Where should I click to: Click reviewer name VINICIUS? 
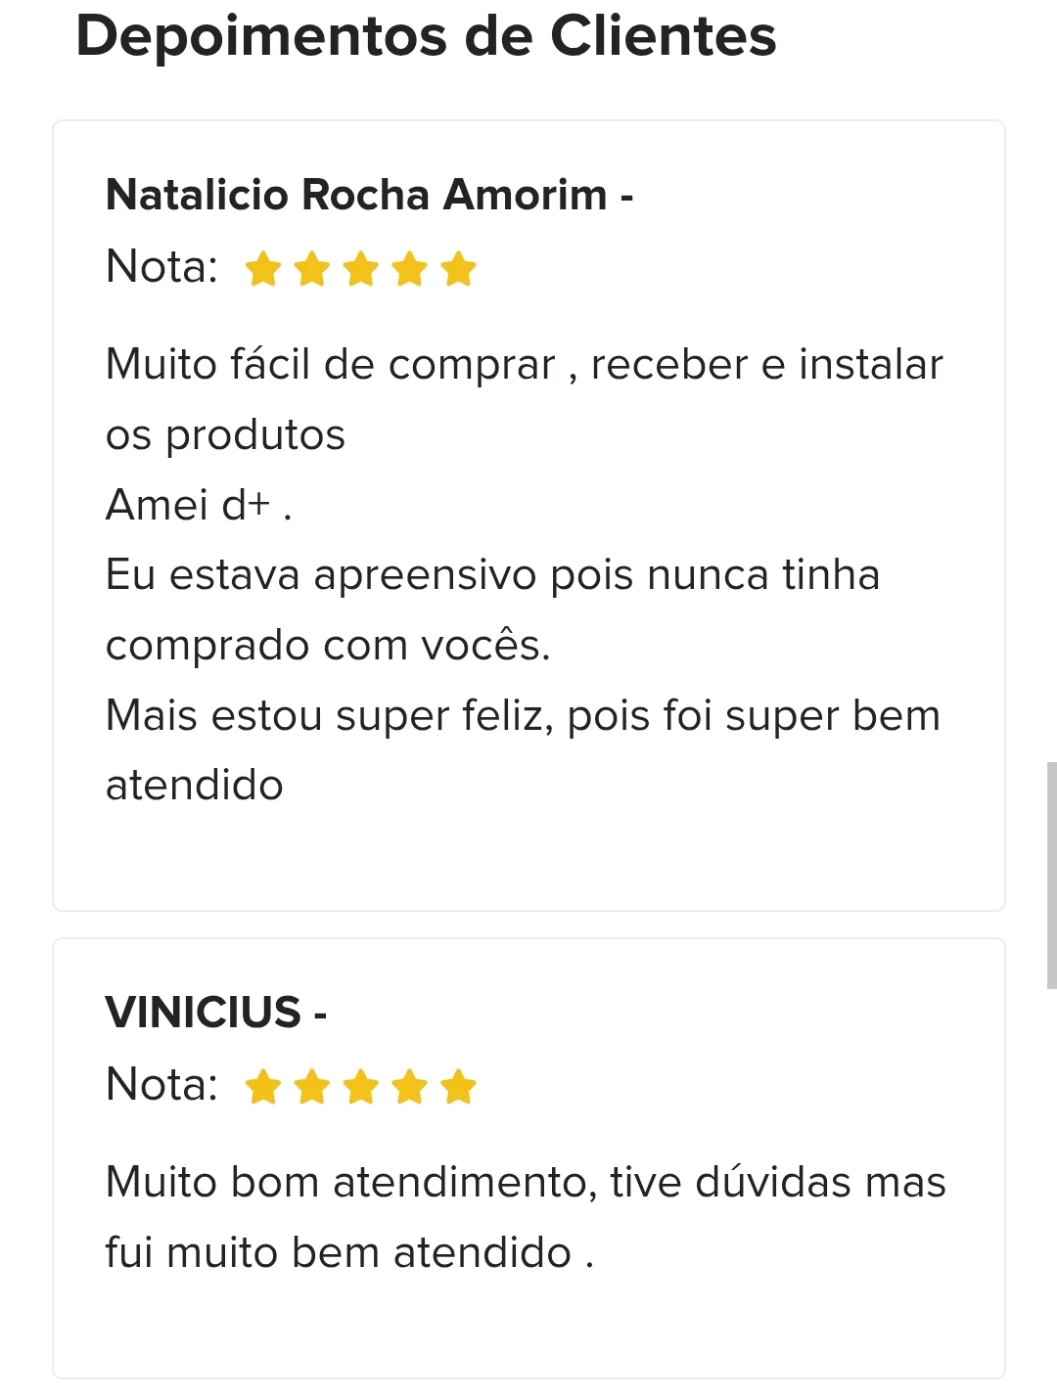(203, 1012)
